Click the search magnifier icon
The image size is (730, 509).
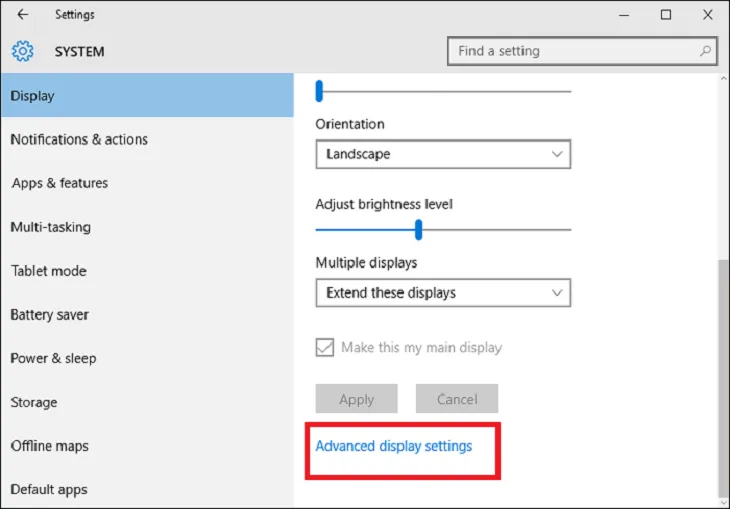click(706, 51)
